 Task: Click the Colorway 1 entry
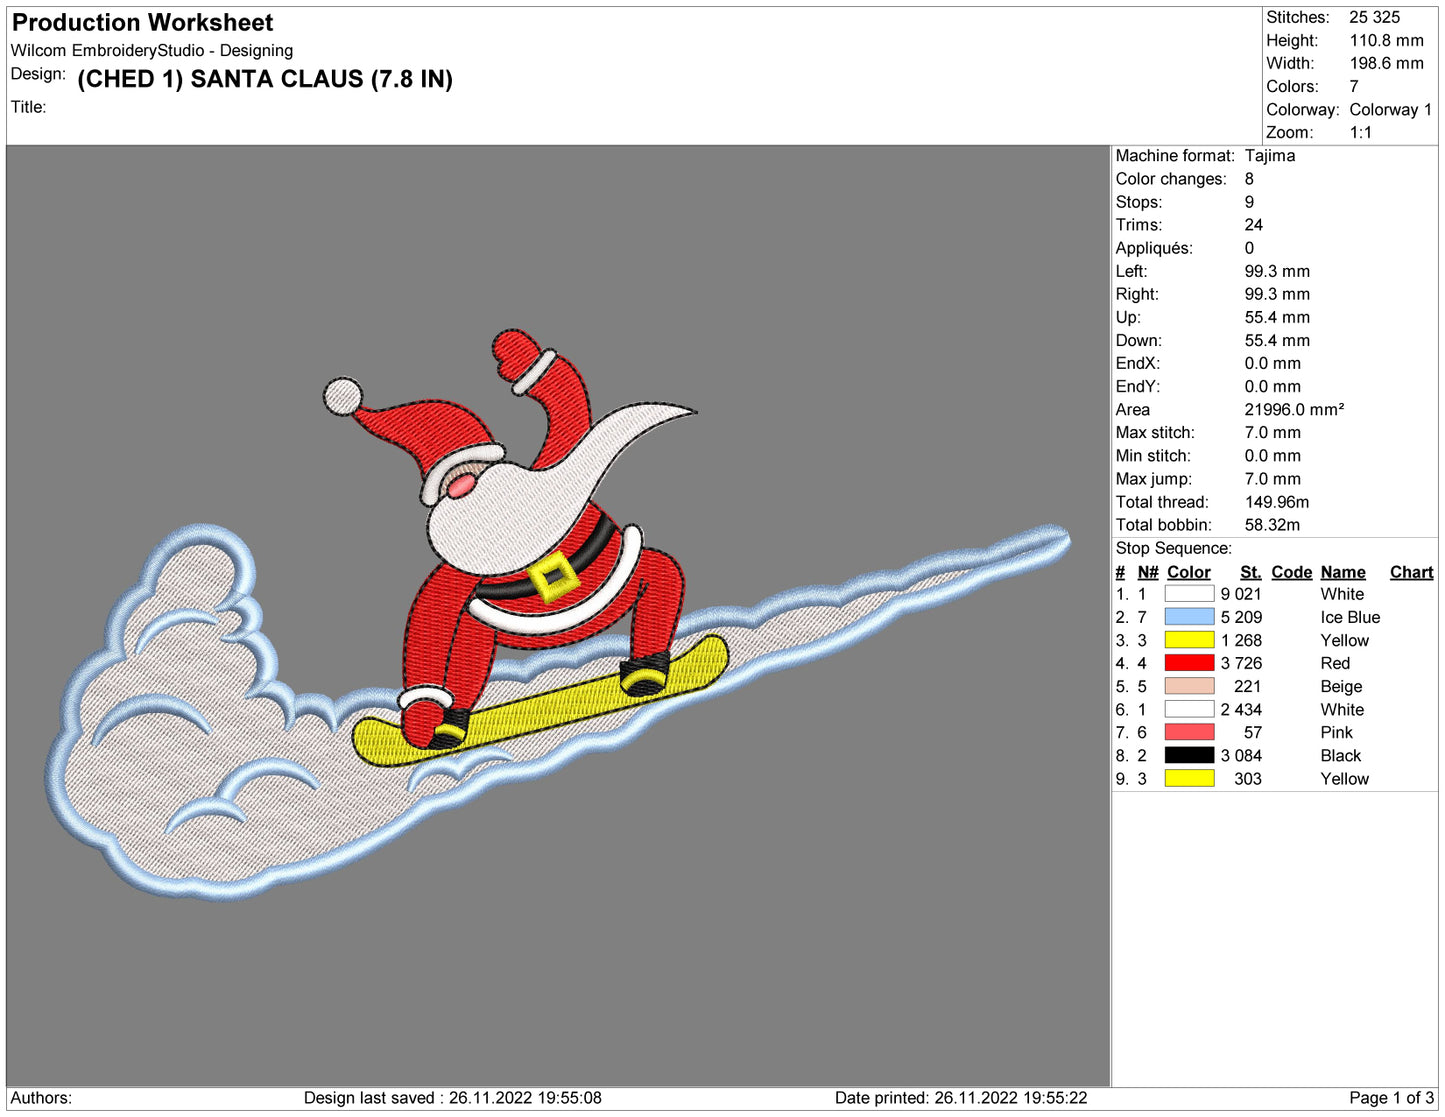click(1390, 110)
